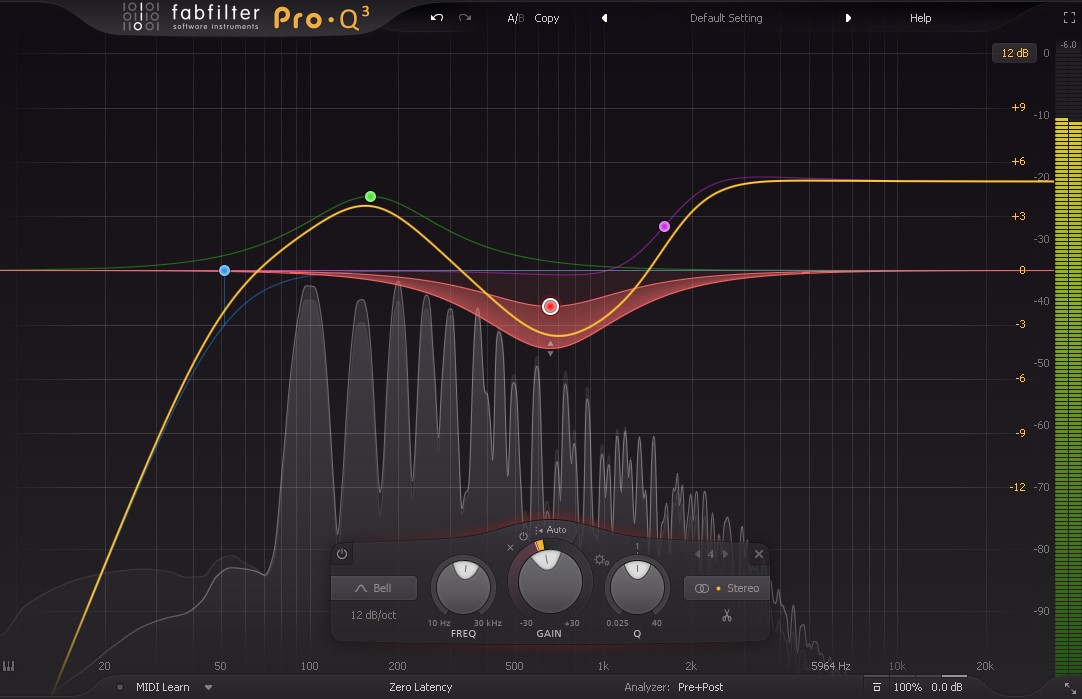Click the redo arrow icon
Viewport: 1082px width, 699px height.
click(x=465, y=18)
